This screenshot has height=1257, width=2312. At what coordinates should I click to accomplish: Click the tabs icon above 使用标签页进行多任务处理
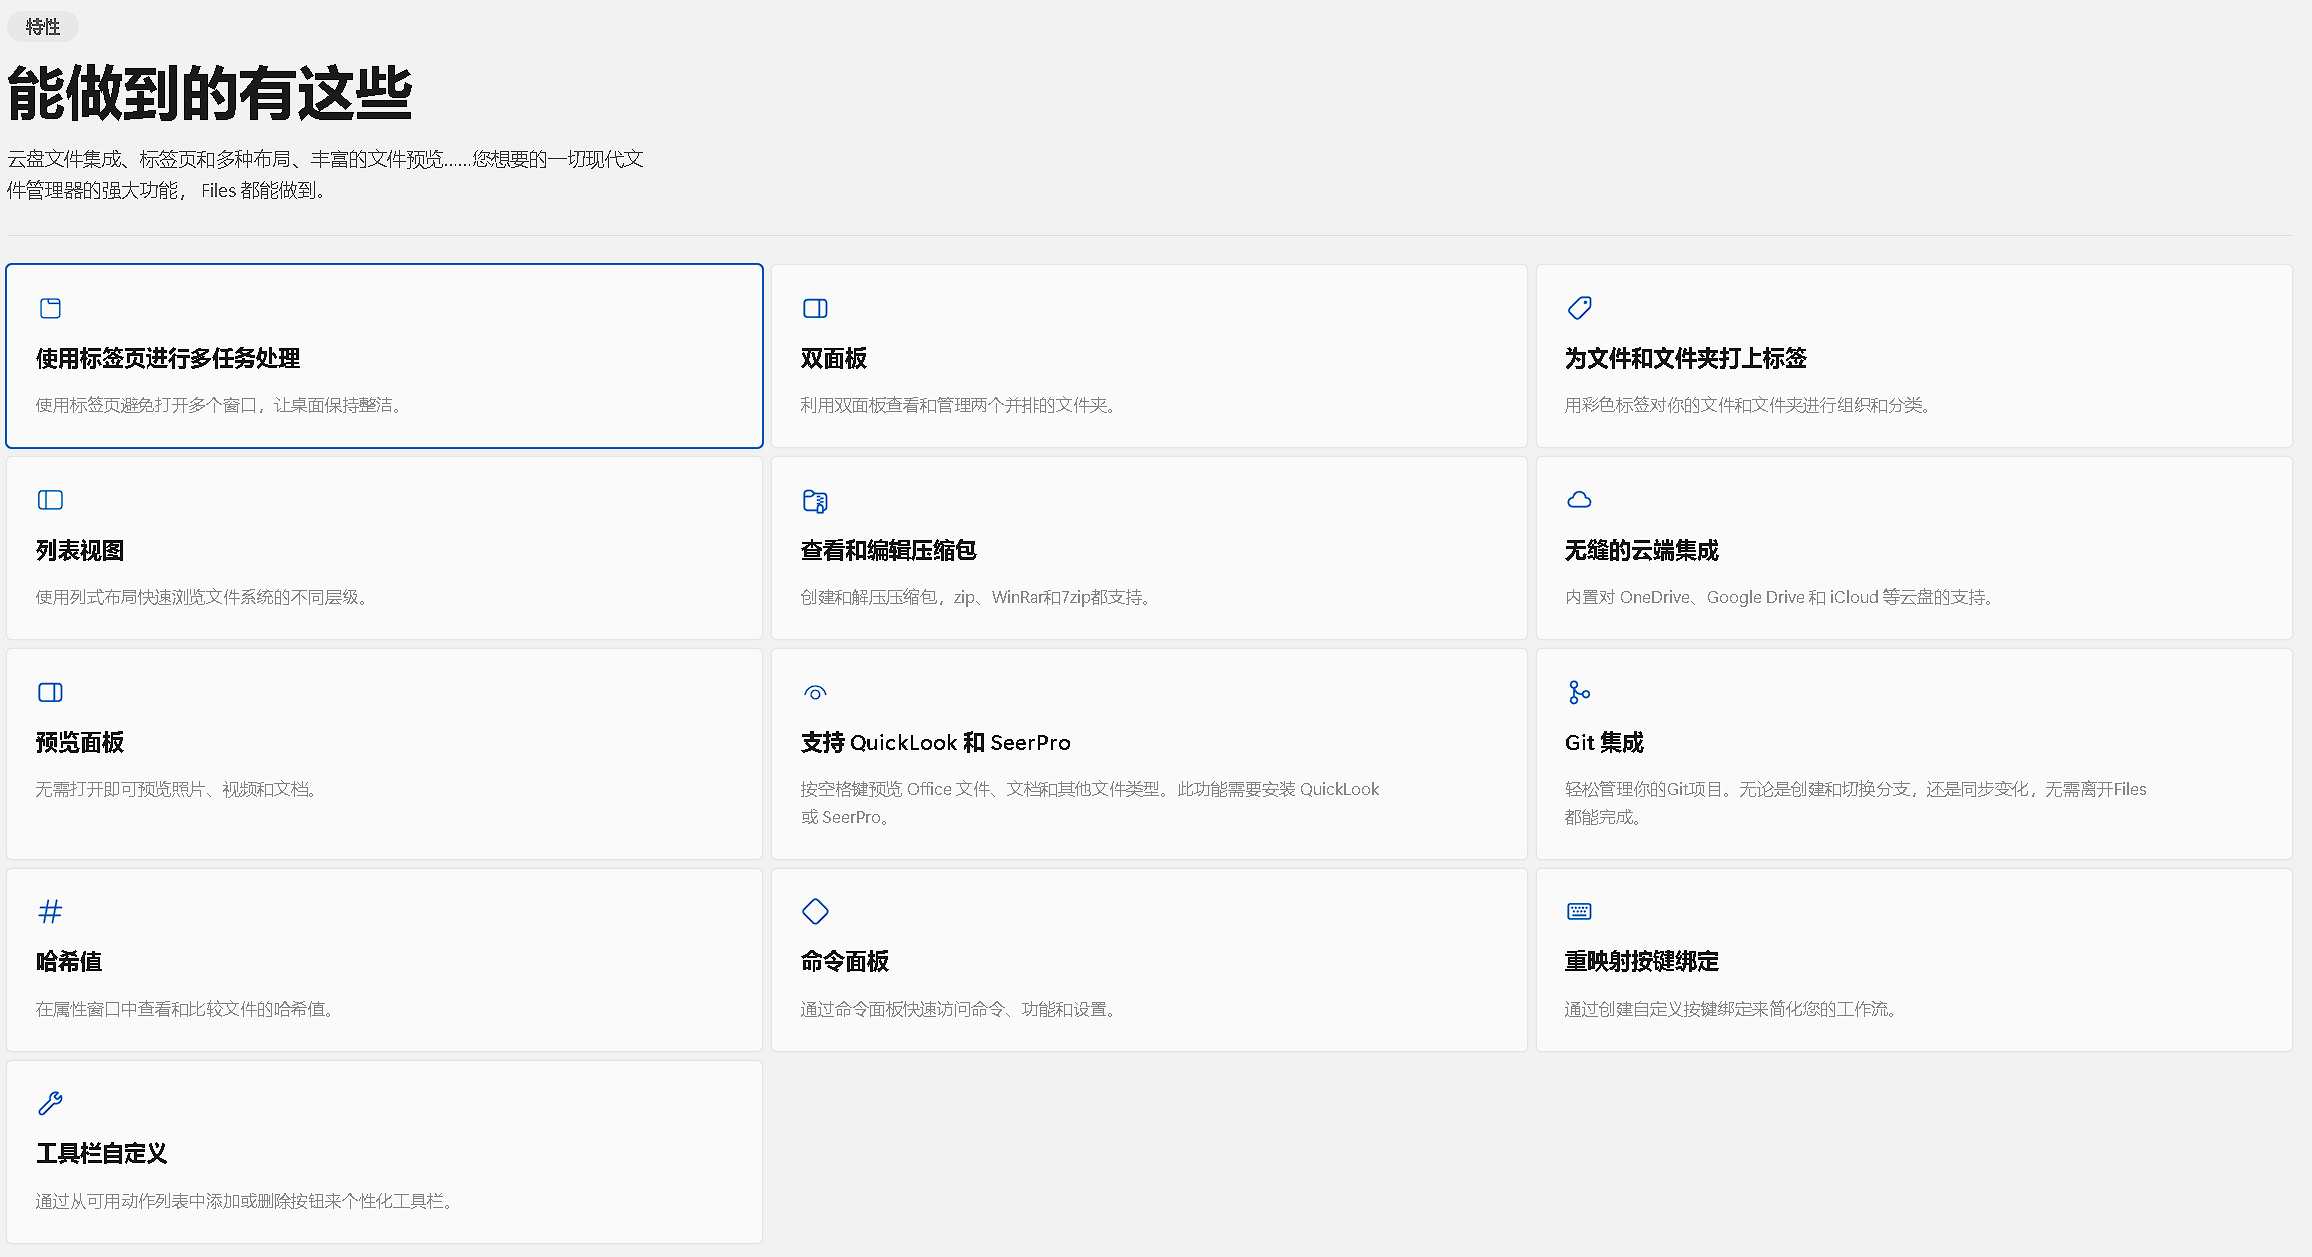pos(50,308)
